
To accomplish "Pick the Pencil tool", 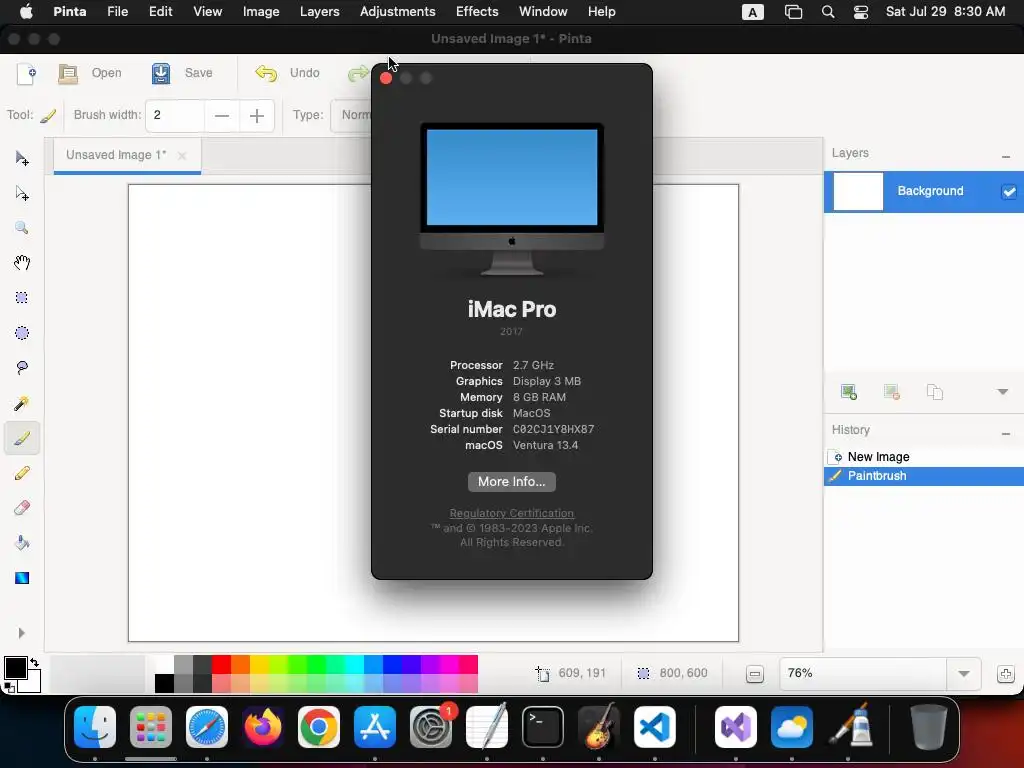I will pyautogui.click(x=22, y=473).
